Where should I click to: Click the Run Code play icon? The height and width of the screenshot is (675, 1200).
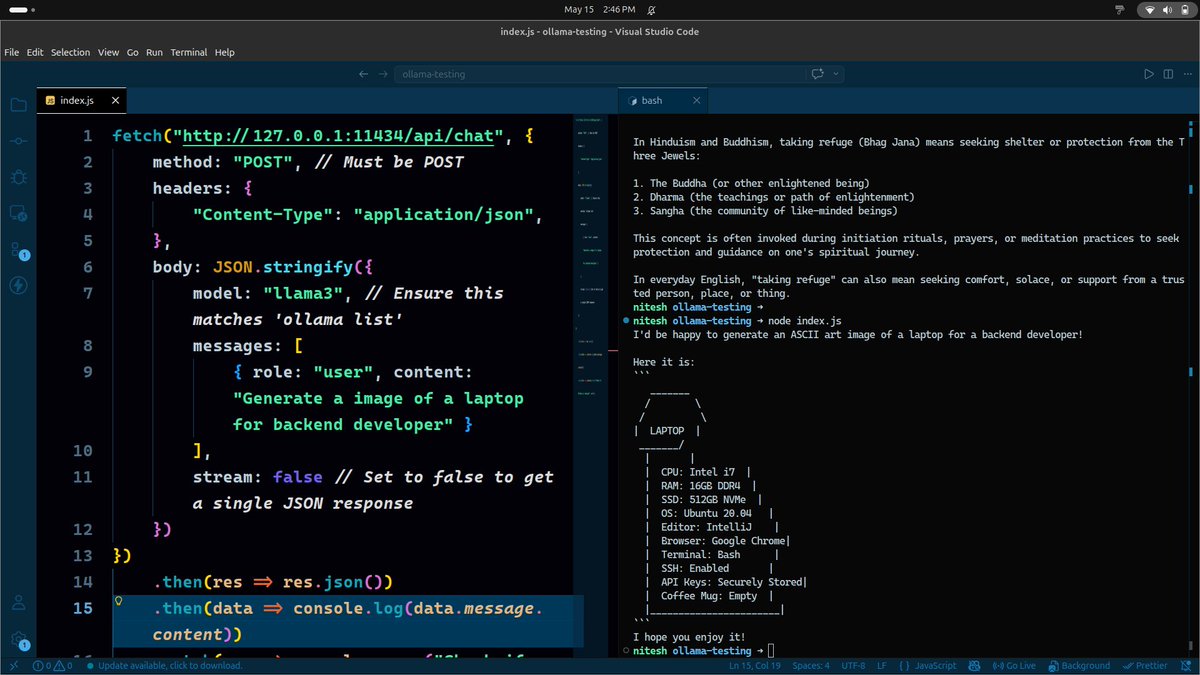coord(1148,74)
